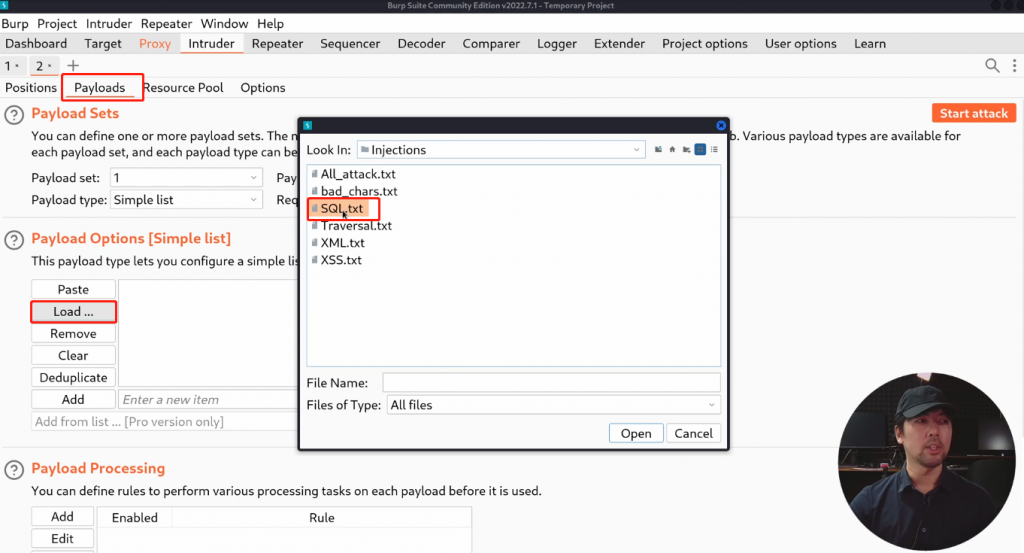Create a new folder in file dialog
1024x553 pixels.
point(686,150)
